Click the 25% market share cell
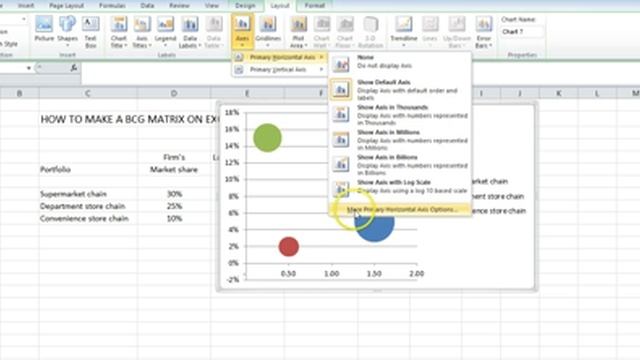The width and height of the screenshot is (640, 360). 174,206
